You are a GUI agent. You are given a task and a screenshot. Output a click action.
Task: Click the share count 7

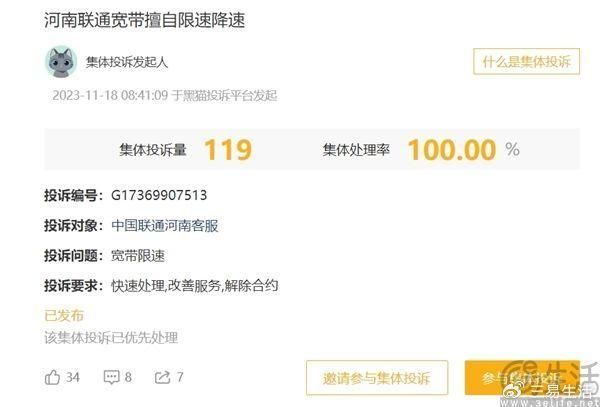point(179,378)
